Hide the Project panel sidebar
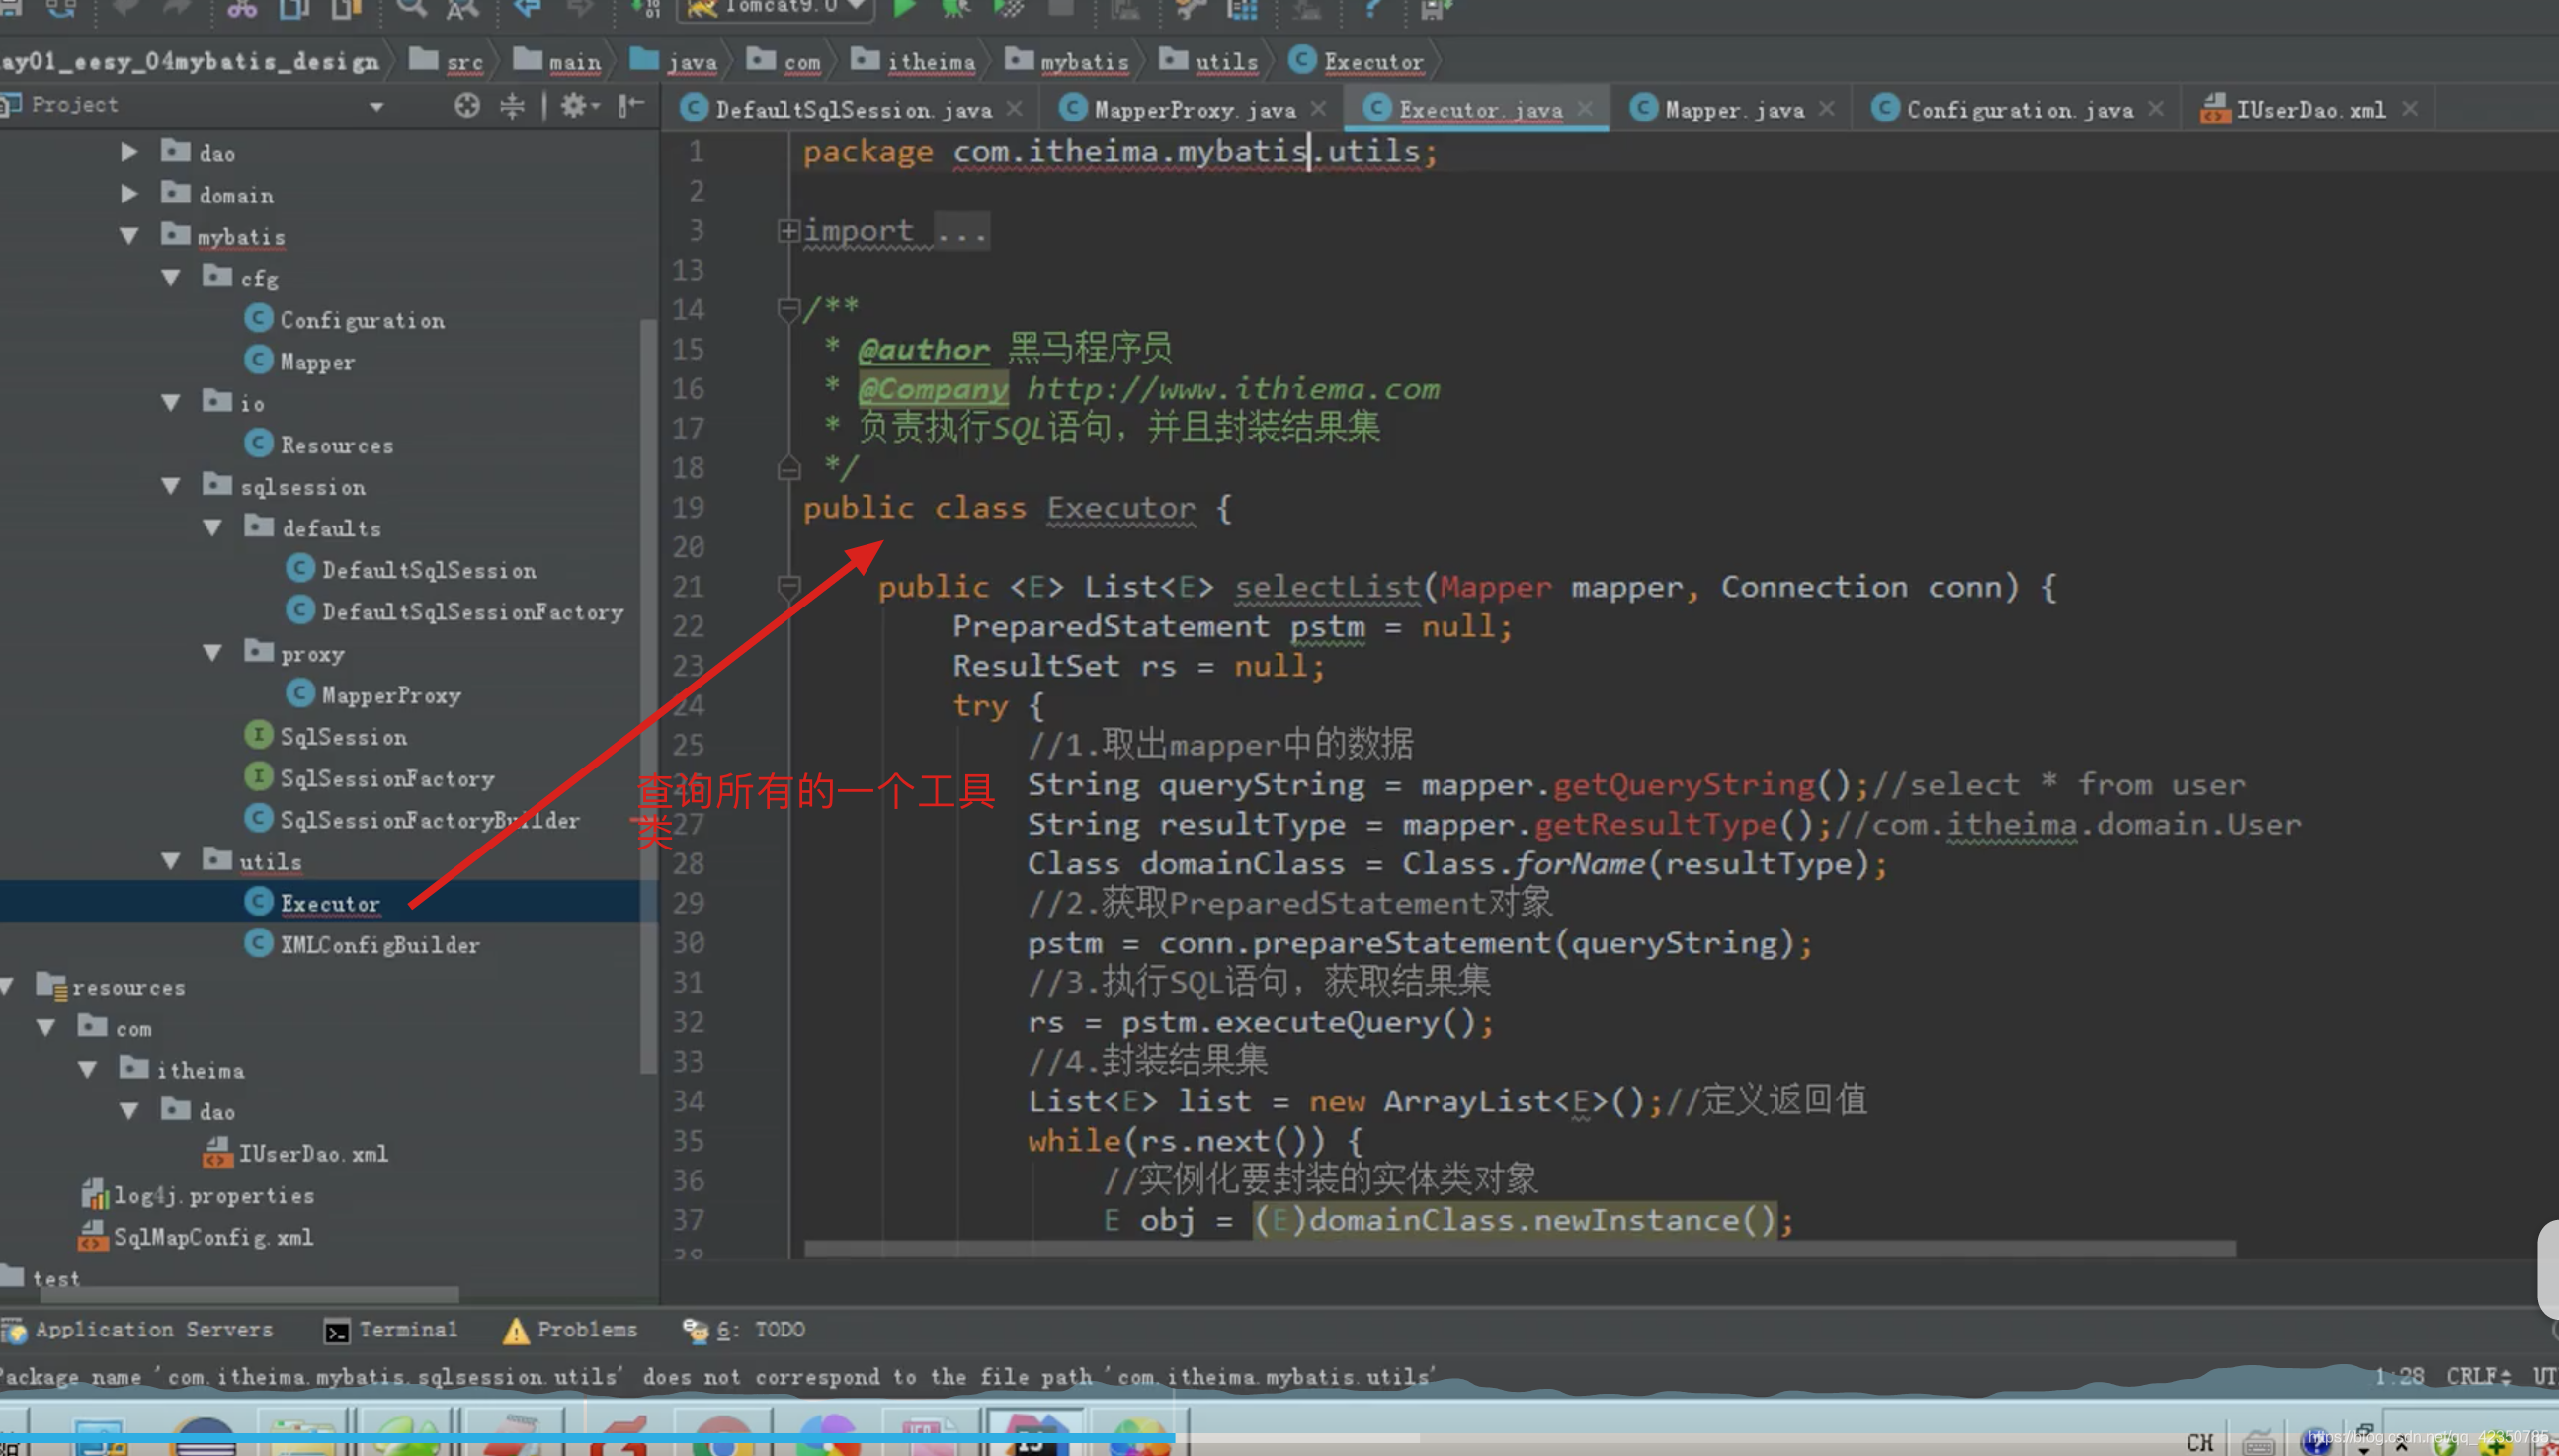This screenshot has width=2559, height=1456. pyautogui.click(x=631, y=105)
